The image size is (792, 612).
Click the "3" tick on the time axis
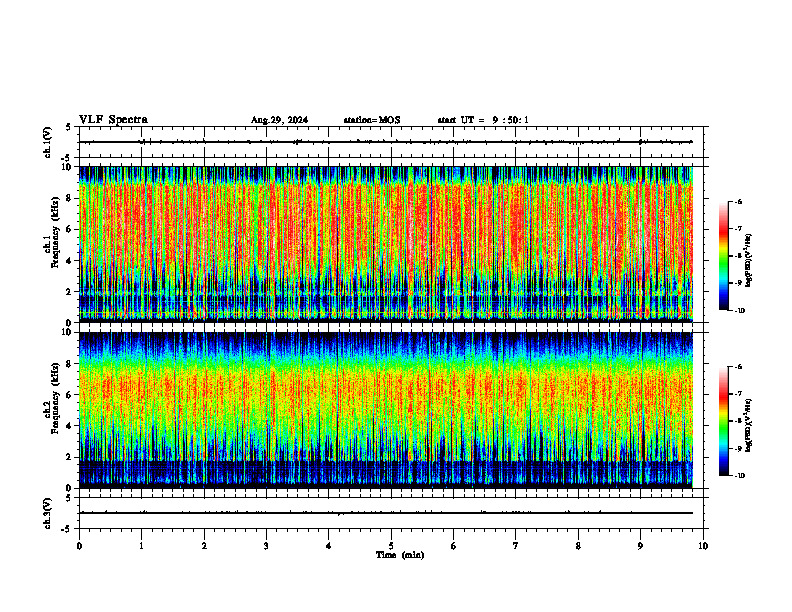pyautogui.click(x=266, y=546)
